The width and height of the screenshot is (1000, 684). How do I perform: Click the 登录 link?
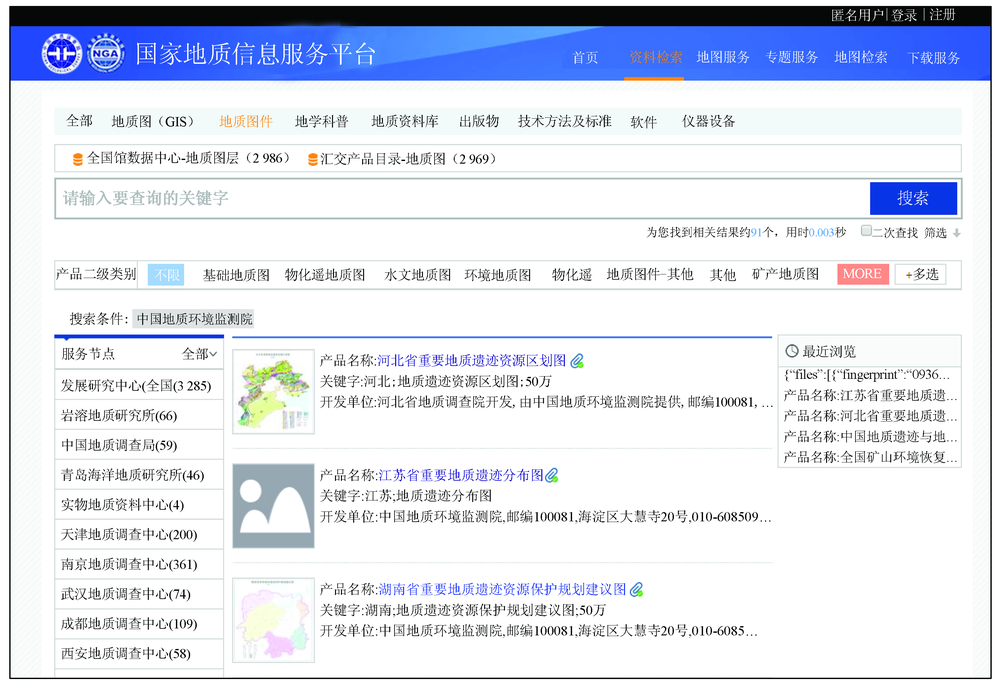click(904, 15)
